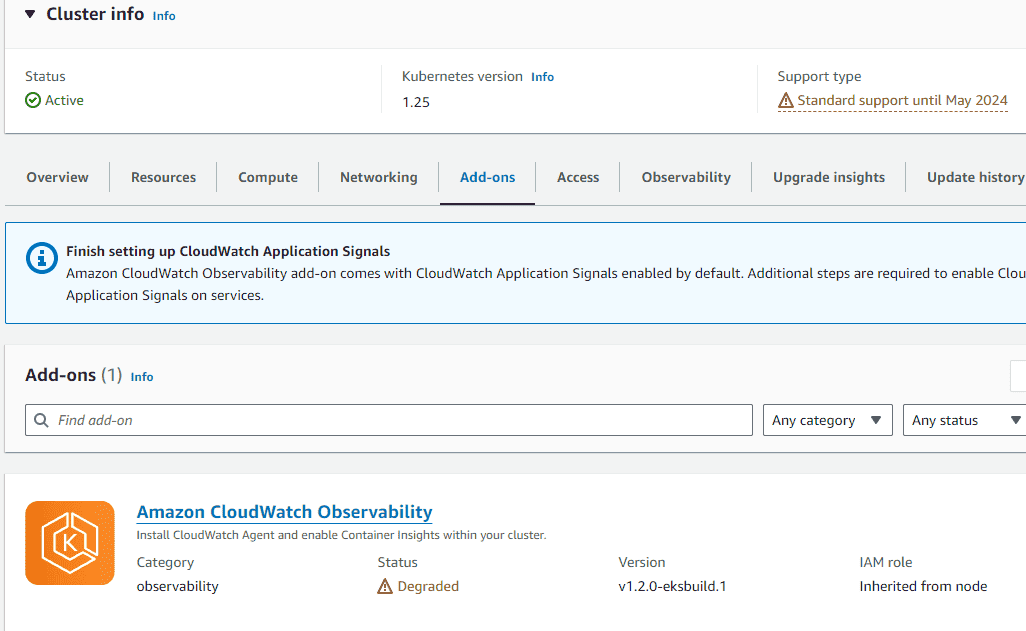
Task: Open the Access tab
Action: click(x=578, y=177)
